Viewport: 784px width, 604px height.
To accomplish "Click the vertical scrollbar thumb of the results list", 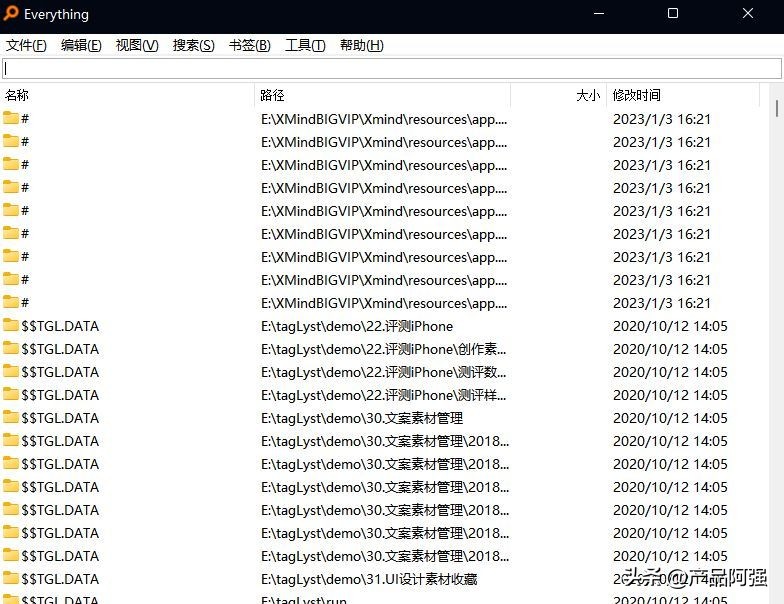I will click(776, 108).
